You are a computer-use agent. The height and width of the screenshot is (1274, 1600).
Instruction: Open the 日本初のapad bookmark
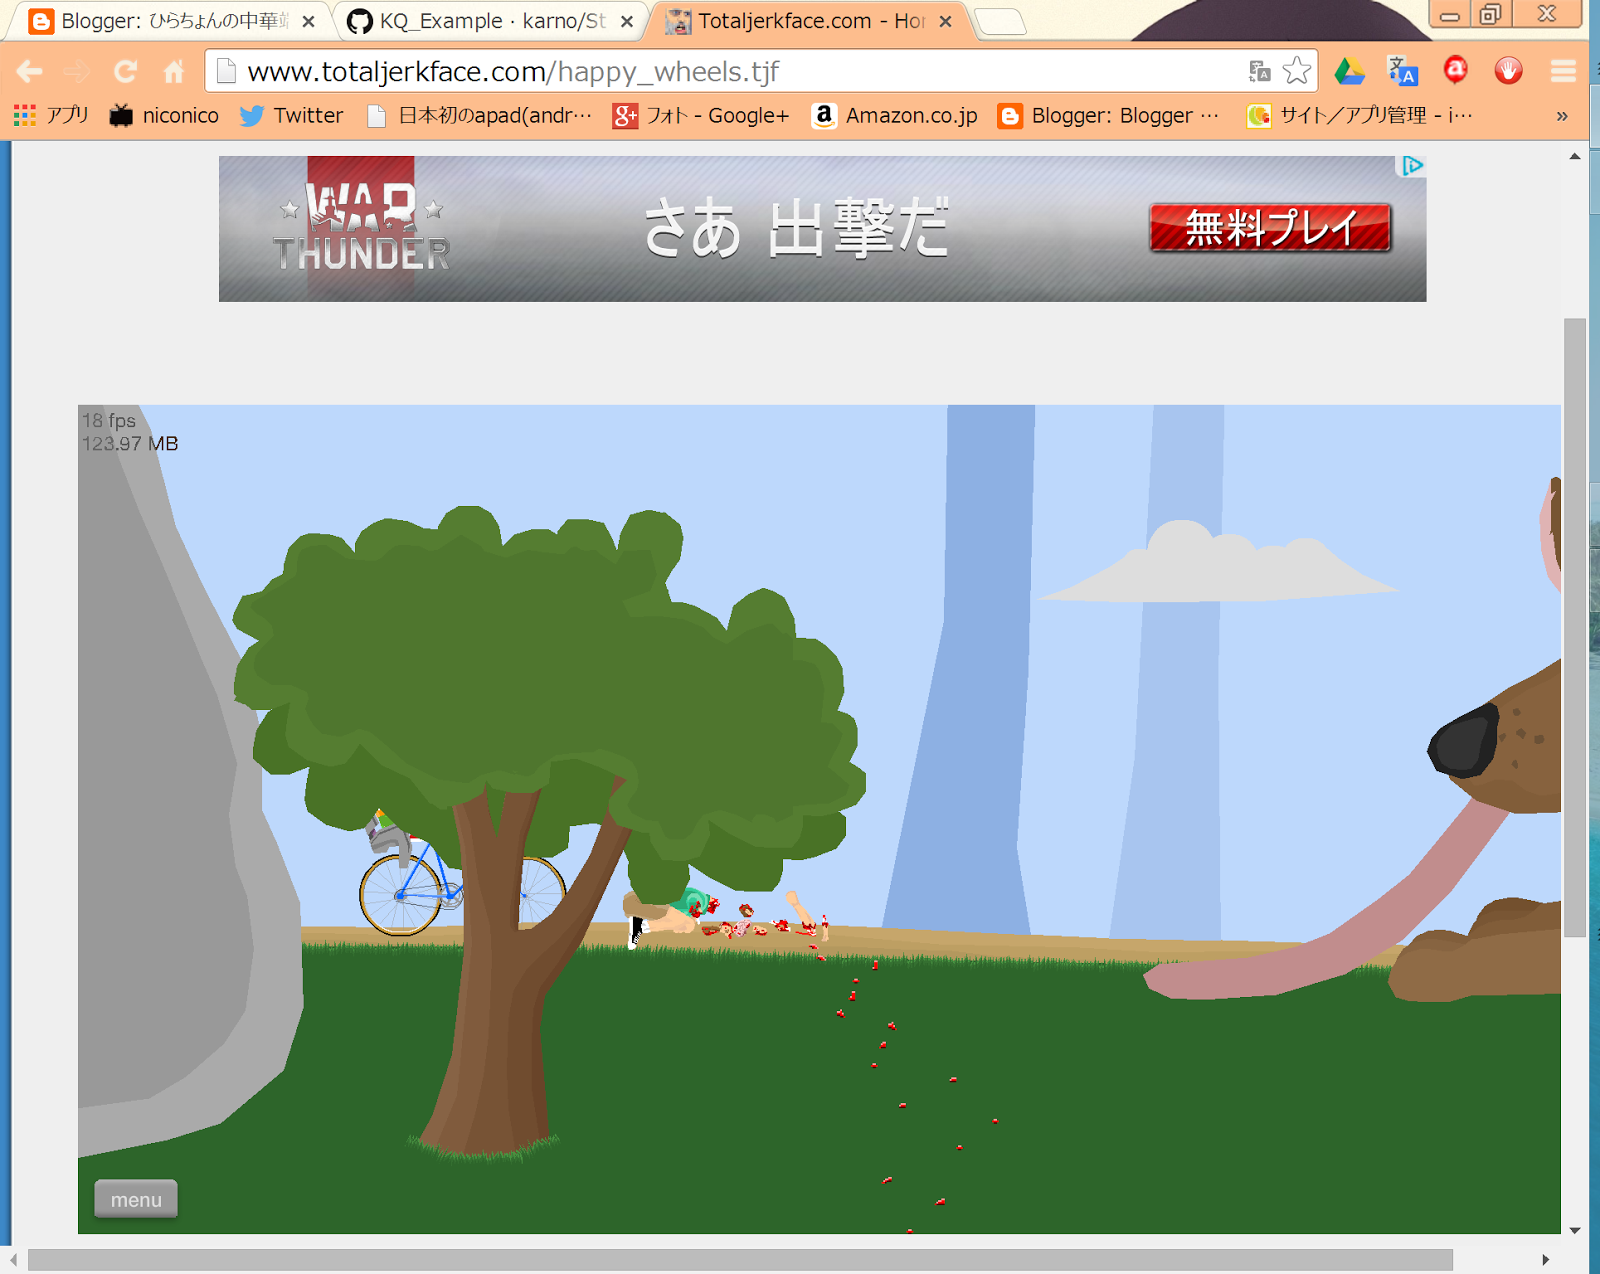click(x=480, y=116)
